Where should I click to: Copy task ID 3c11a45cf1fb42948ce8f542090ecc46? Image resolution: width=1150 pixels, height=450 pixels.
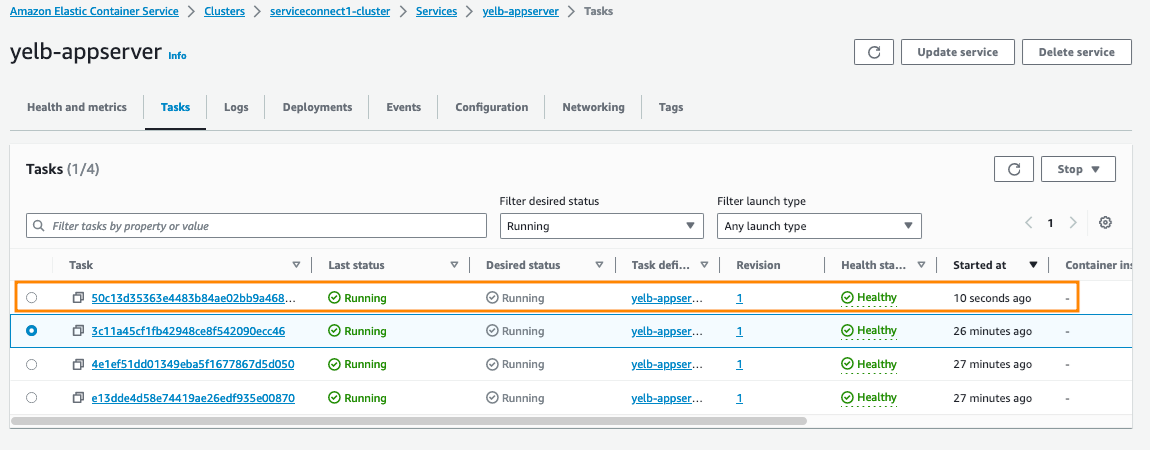click(x=78, y=331)
